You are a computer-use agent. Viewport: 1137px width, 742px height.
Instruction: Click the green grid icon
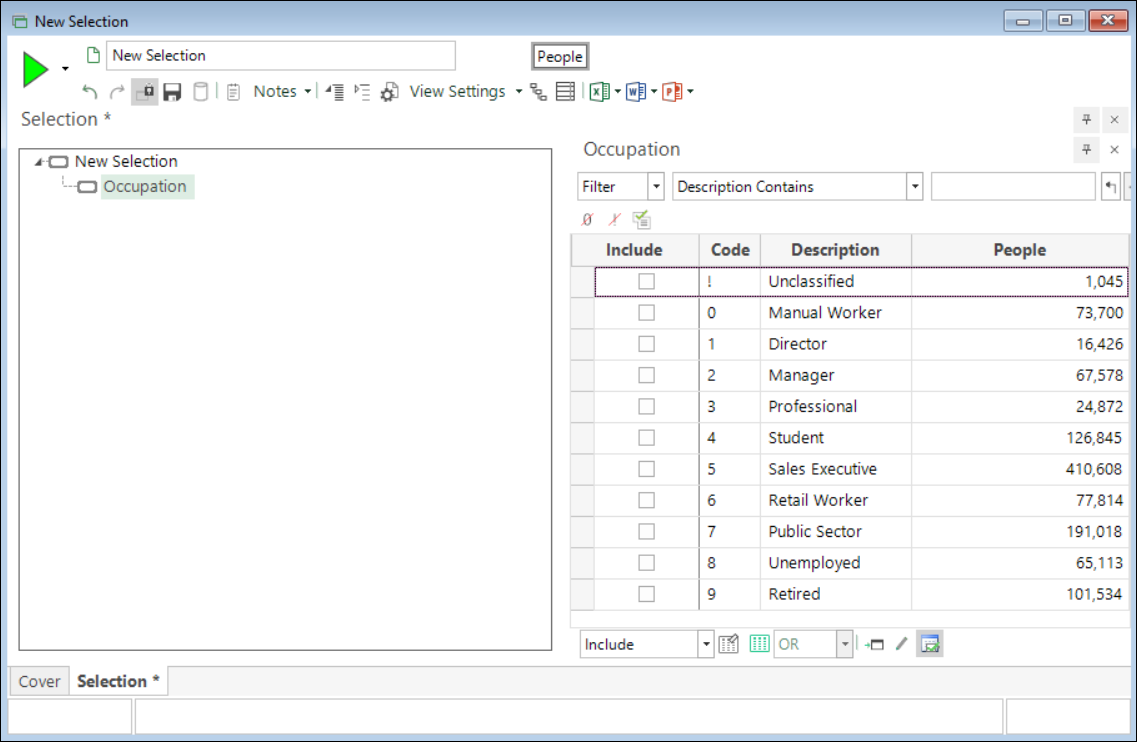[759, 644]
